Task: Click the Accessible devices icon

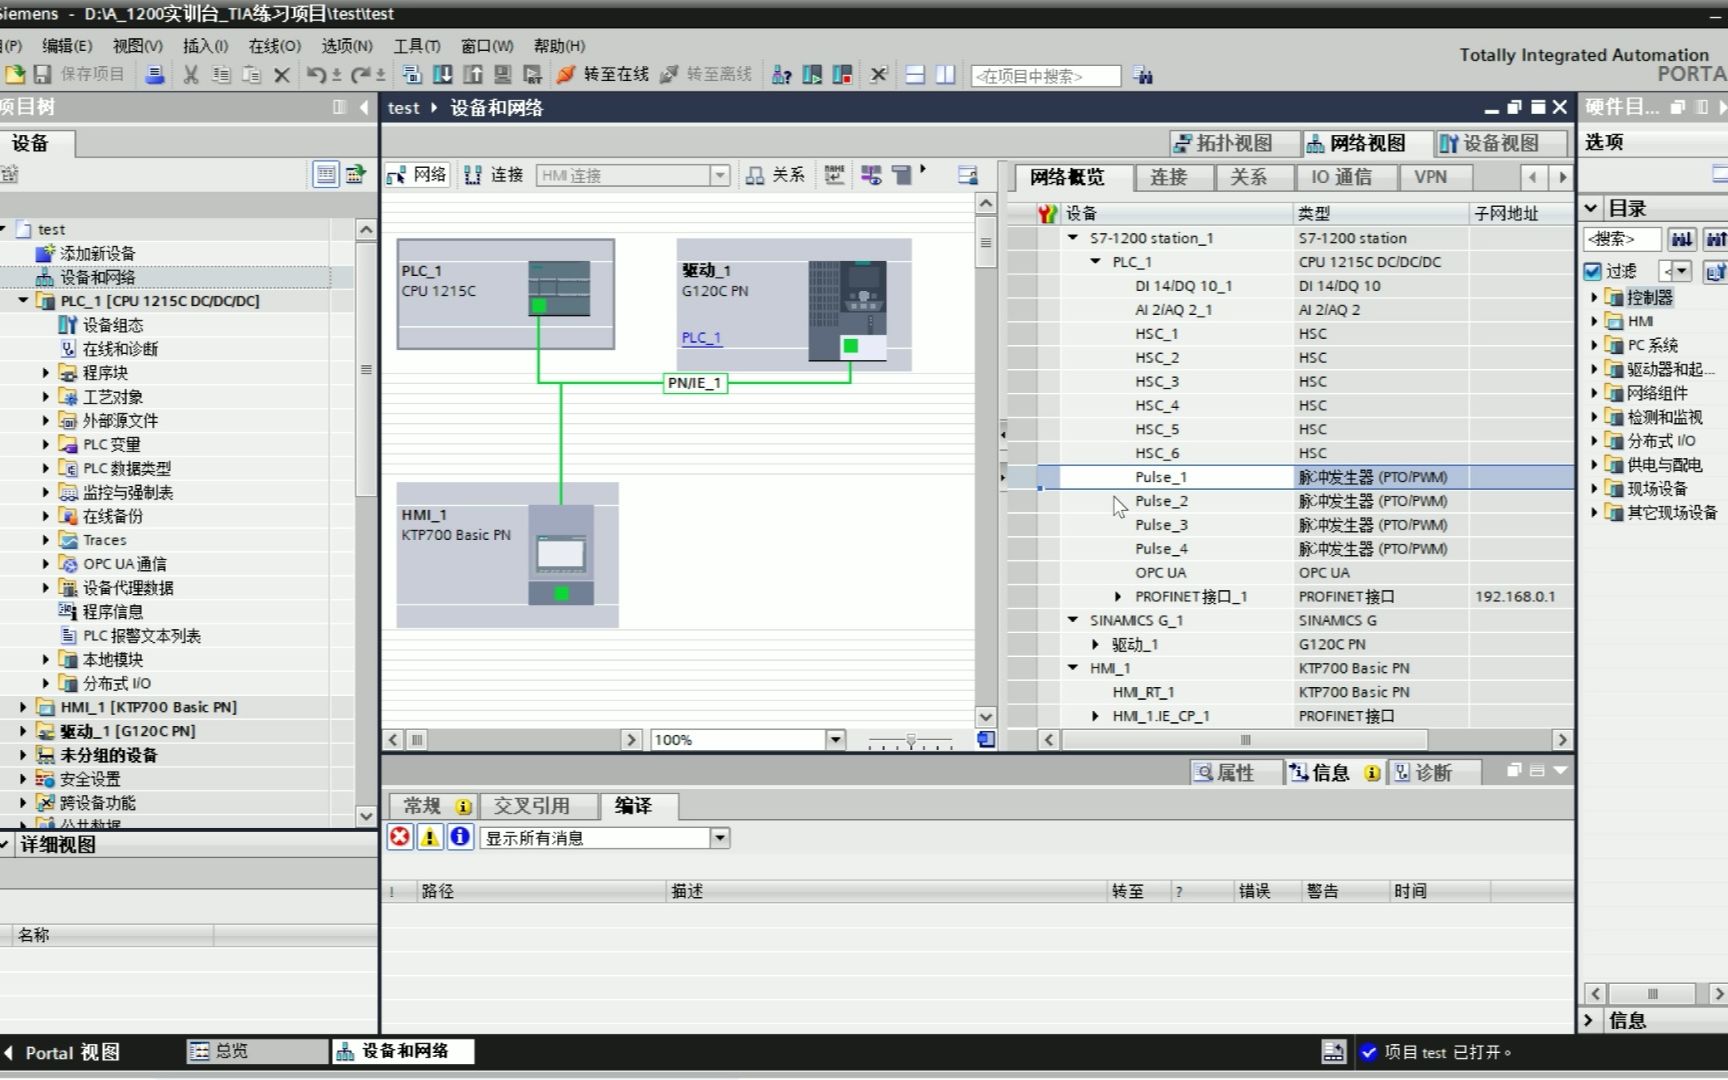Action: [781, 74]
